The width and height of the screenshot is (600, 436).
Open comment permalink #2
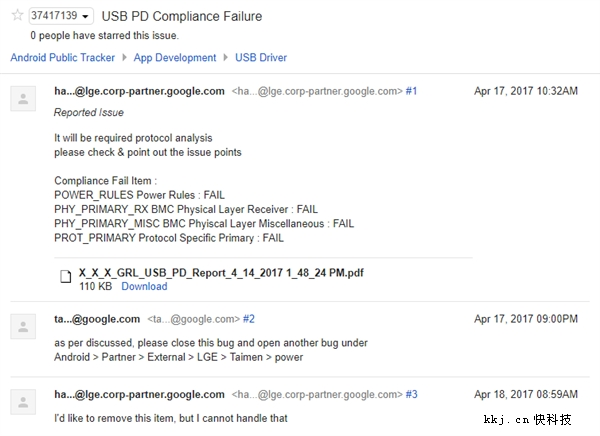(x=248, y=320)
